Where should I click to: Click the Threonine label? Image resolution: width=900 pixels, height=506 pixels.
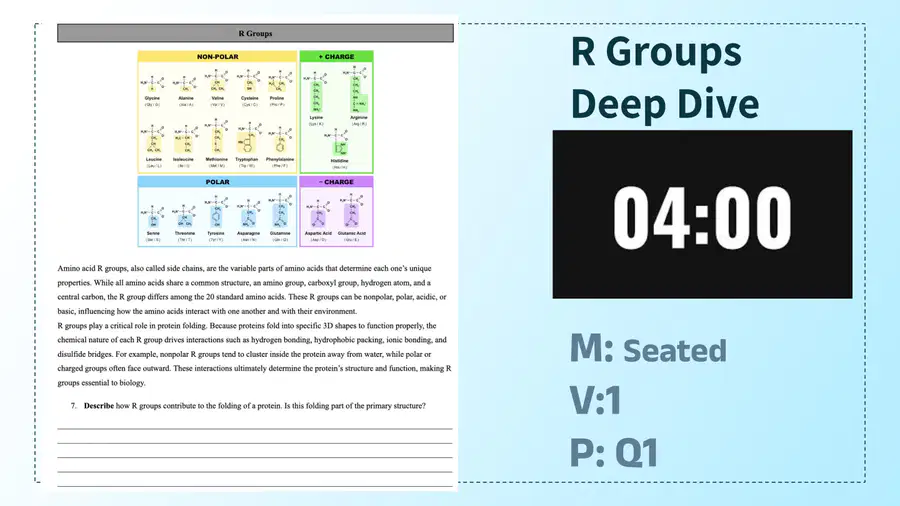(185, 233)
